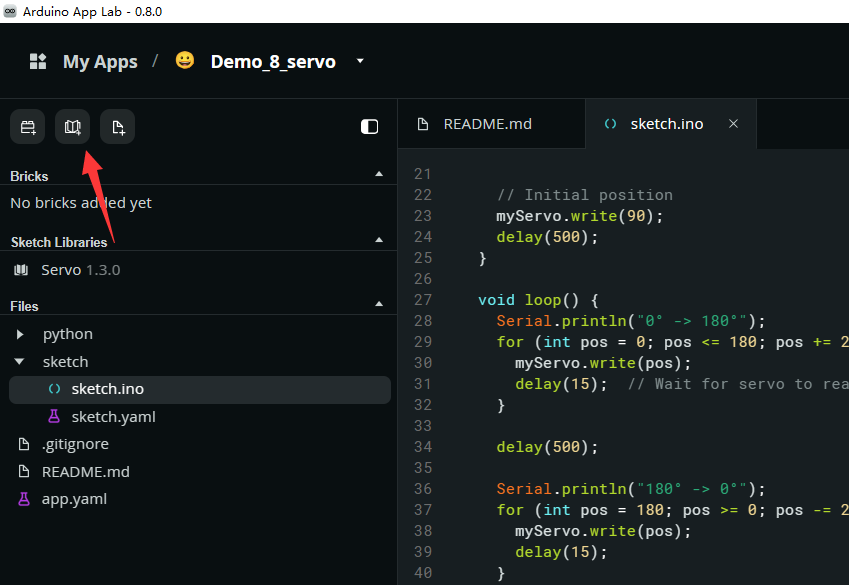
Task: Click the sketch.yaml flask icon
Action: click(x=54, y=416)
